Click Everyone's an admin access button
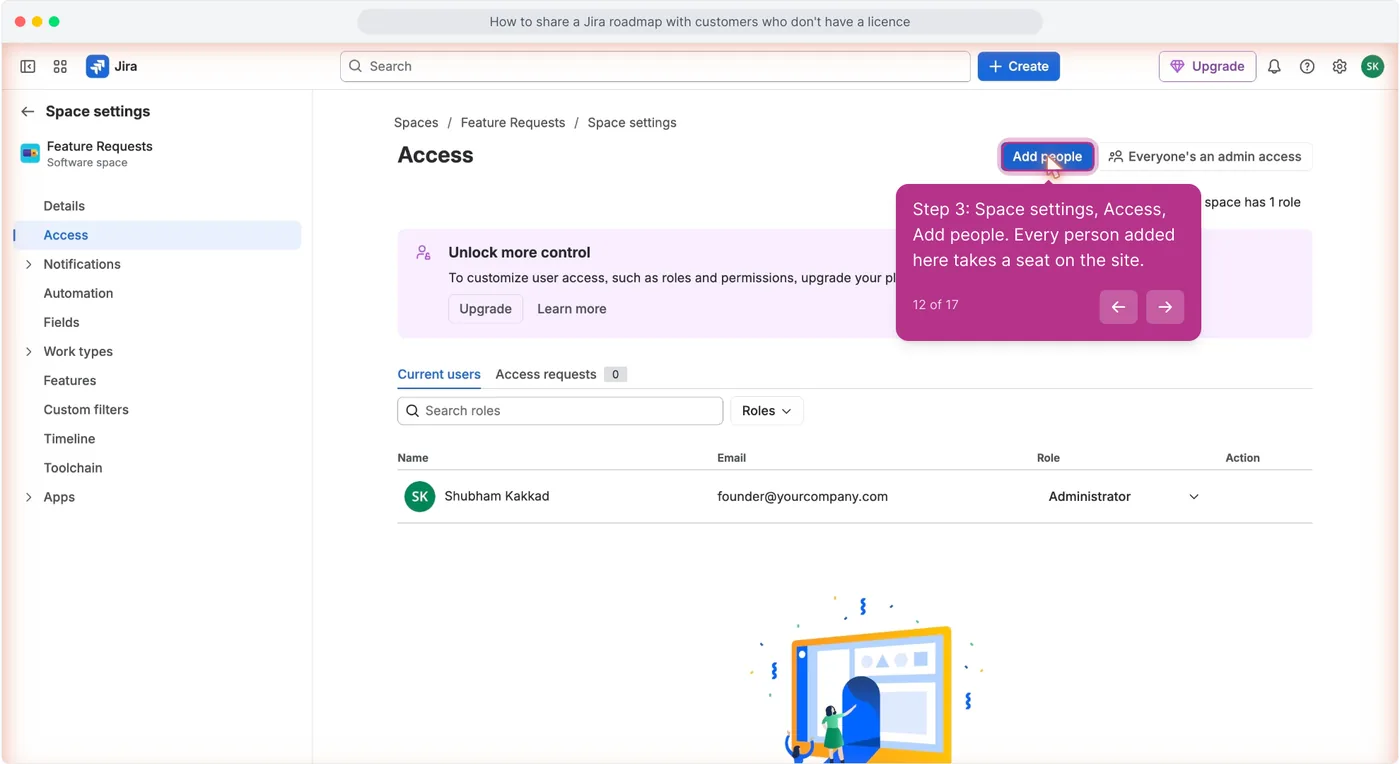 coord(1205,157)
